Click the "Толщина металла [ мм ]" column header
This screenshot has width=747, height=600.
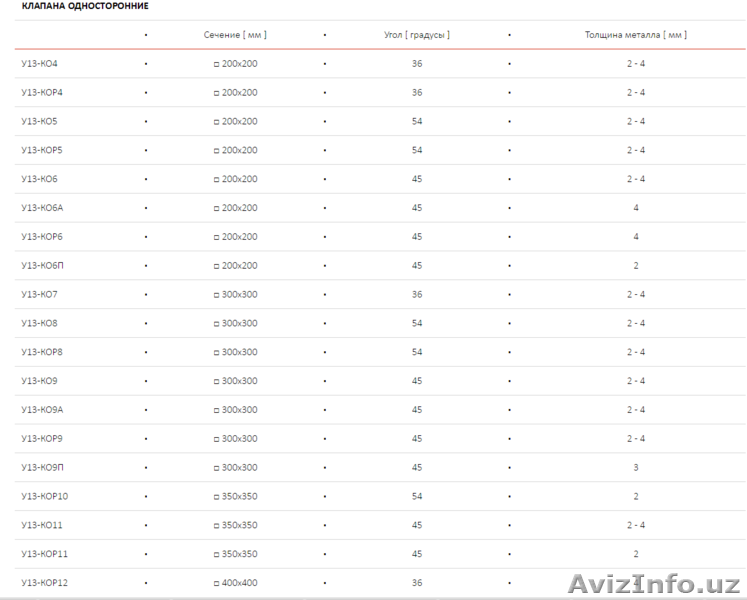635,35
